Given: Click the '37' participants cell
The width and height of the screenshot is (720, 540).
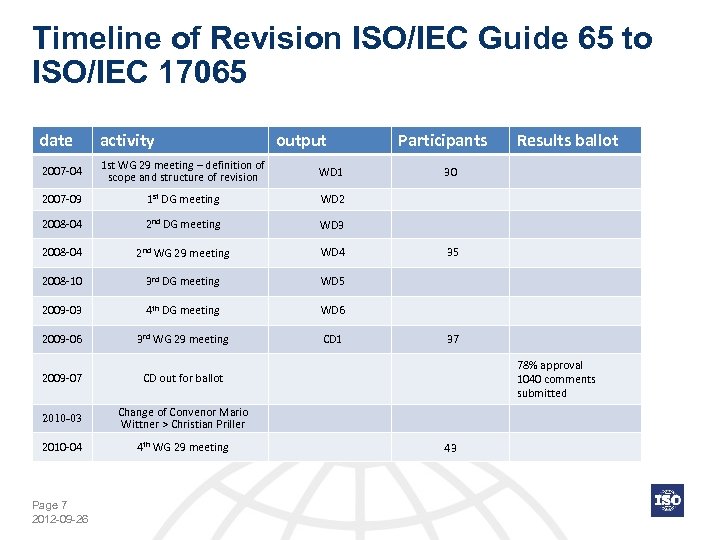Looking at the screenshot, I should (450, 339).
